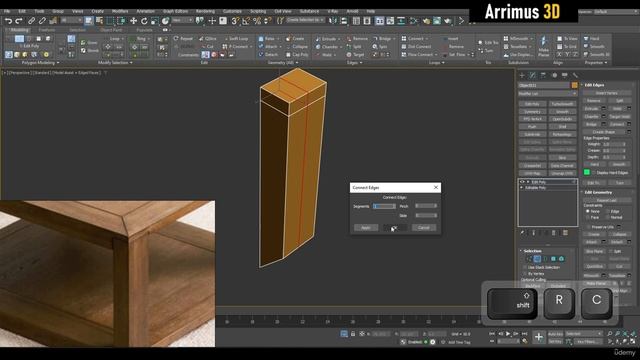
Task: Click Apply in Connect Edges dialog
Action: click(x=366, y=227)
